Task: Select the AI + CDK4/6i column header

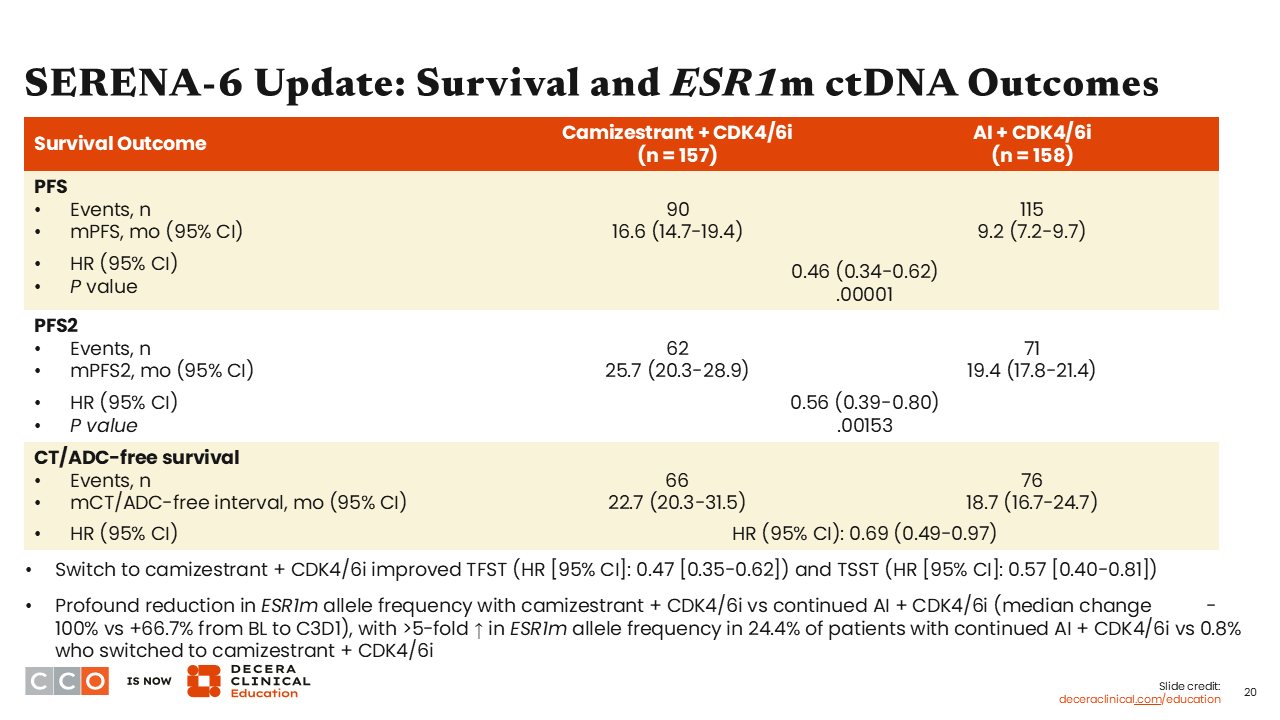Action: point(1031,144)
